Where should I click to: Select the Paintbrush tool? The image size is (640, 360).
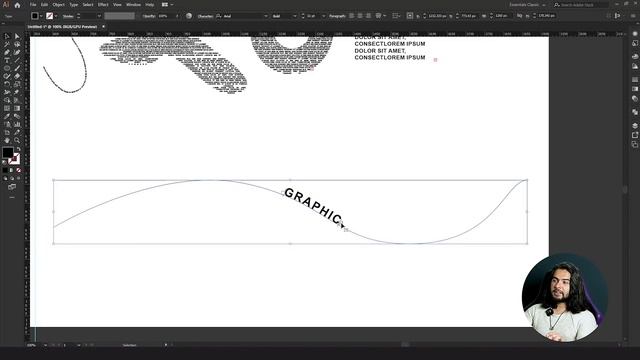click(17, 68)
